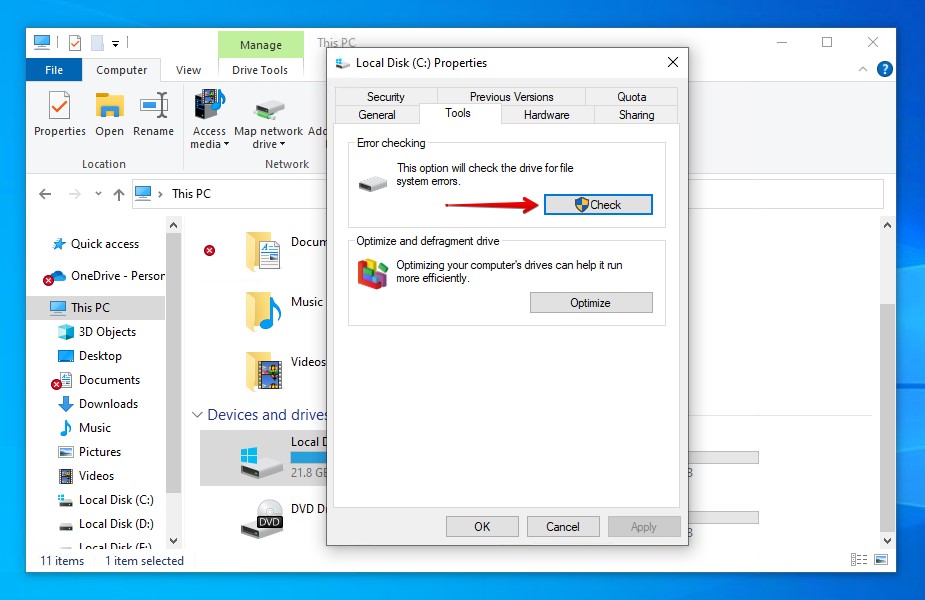Image resolution: width=925 pixels, height=600 pixels.
Task: Click the New folder quick access toolbar icon
Action: tap(97, 43)
